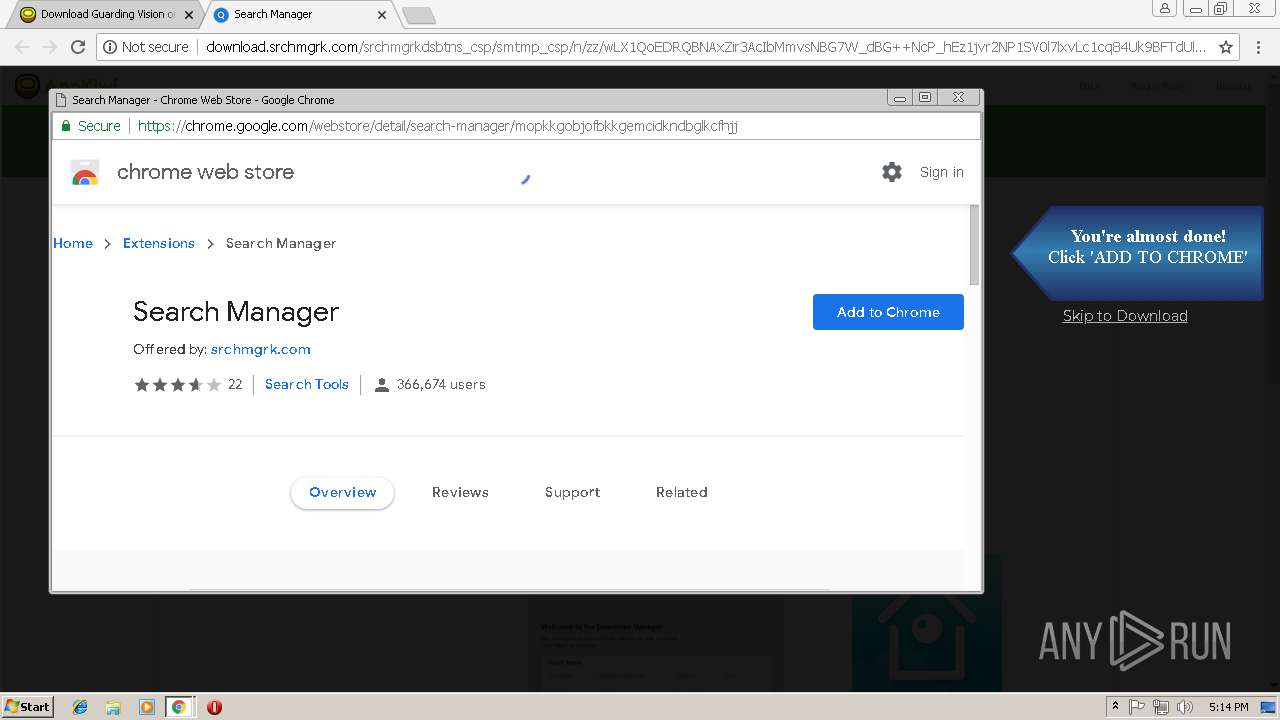Reload the page in the main Chrome window
The image size is (1280, 720).
[78, 47]
